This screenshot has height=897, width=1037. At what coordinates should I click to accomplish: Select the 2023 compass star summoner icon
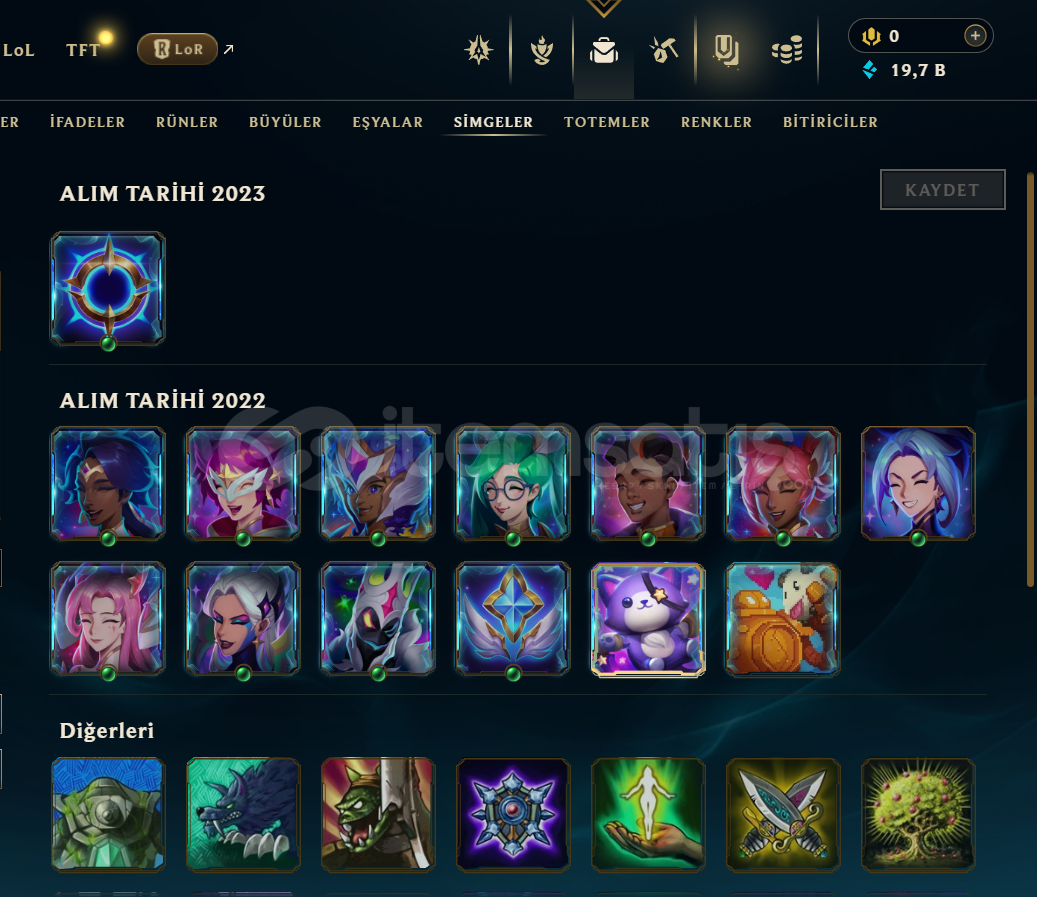click(x=108, y=288)
